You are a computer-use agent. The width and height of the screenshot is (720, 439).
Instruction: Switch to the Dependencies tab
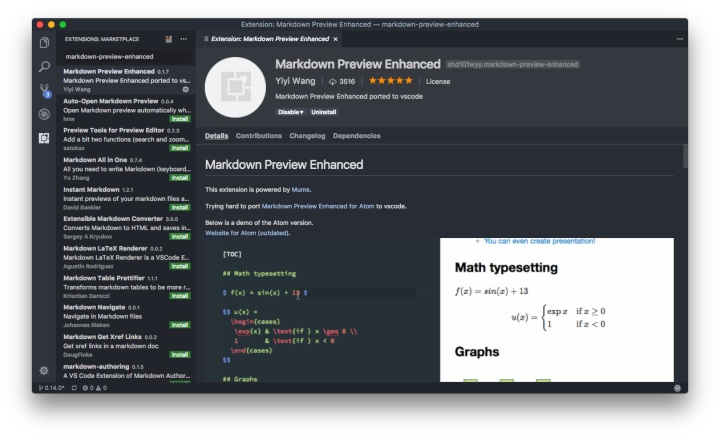(x=356, y=136)
